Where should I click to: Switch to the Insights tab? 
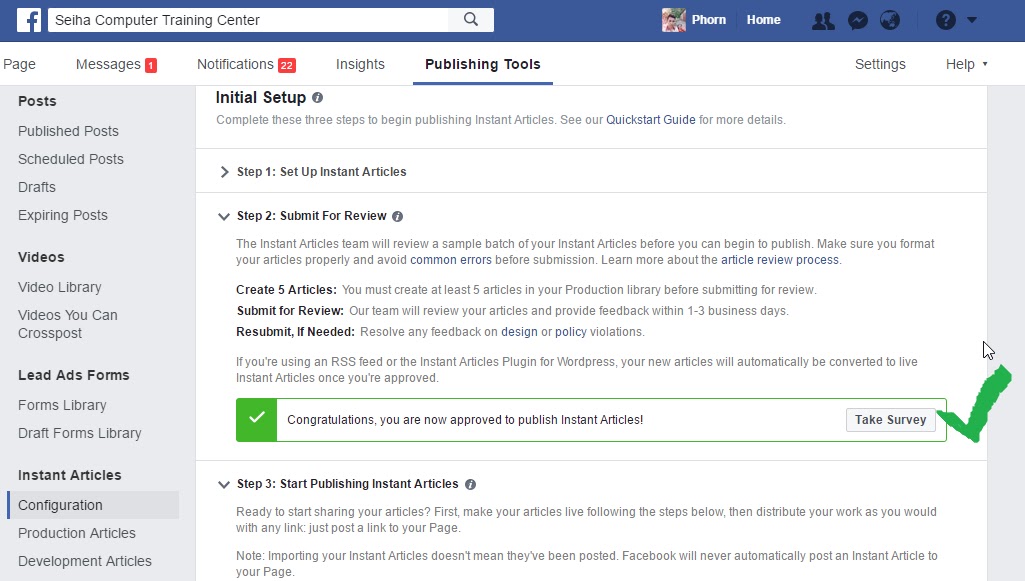pos(360,64)
